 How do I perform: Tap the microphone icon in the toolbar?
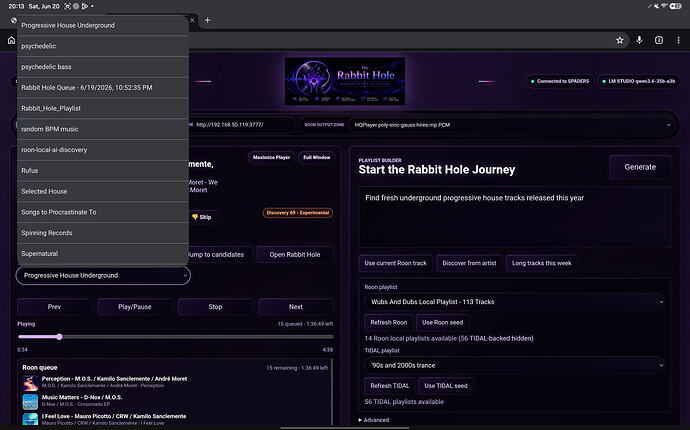tap(639, 40)
